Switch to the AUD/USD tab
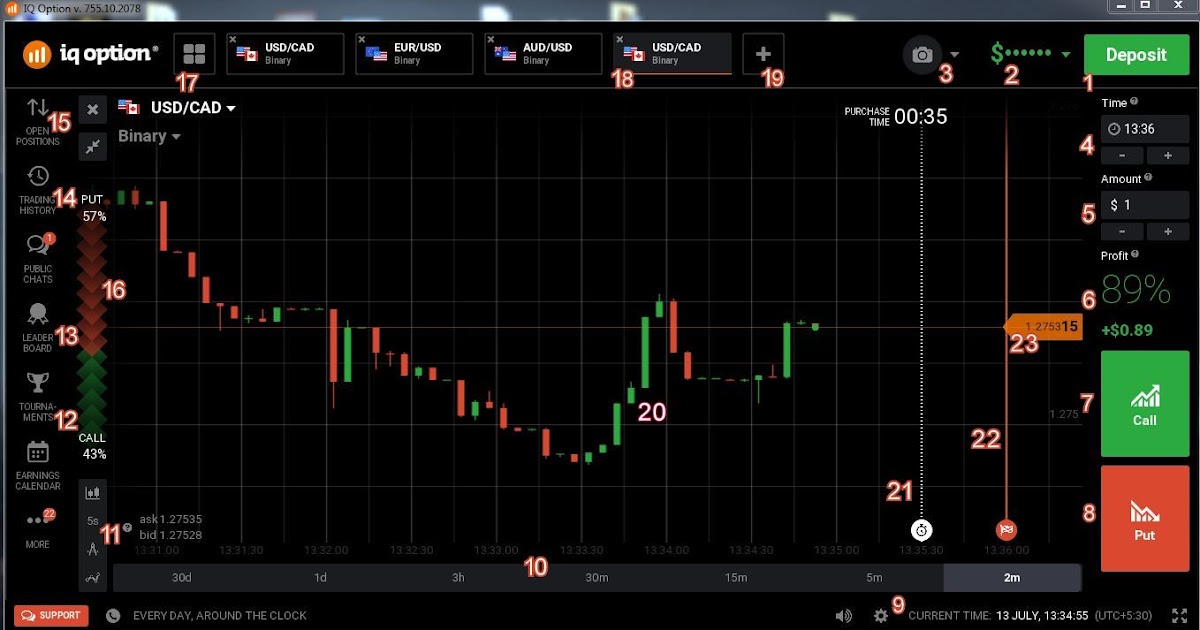The height and width of the screenshot is (630, 1200). click(543, 54)
